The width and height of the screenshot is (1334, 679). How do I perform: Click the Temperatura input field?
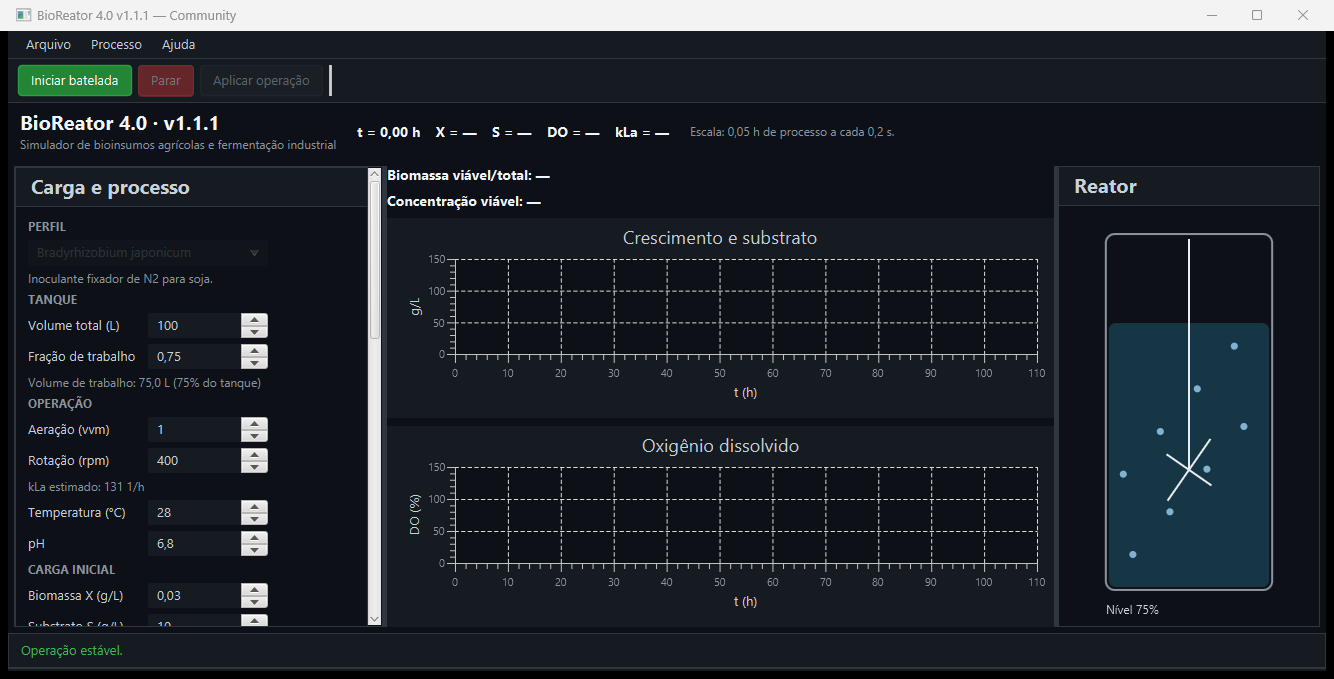(x=195, y=513)
